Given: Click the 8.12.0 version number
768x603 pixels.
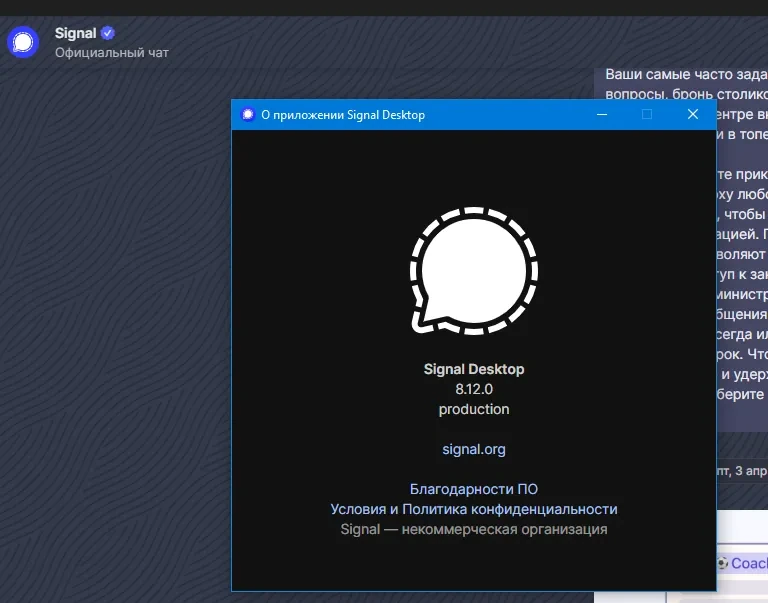Looking at the screenshot, I should [x=474, y=389].
